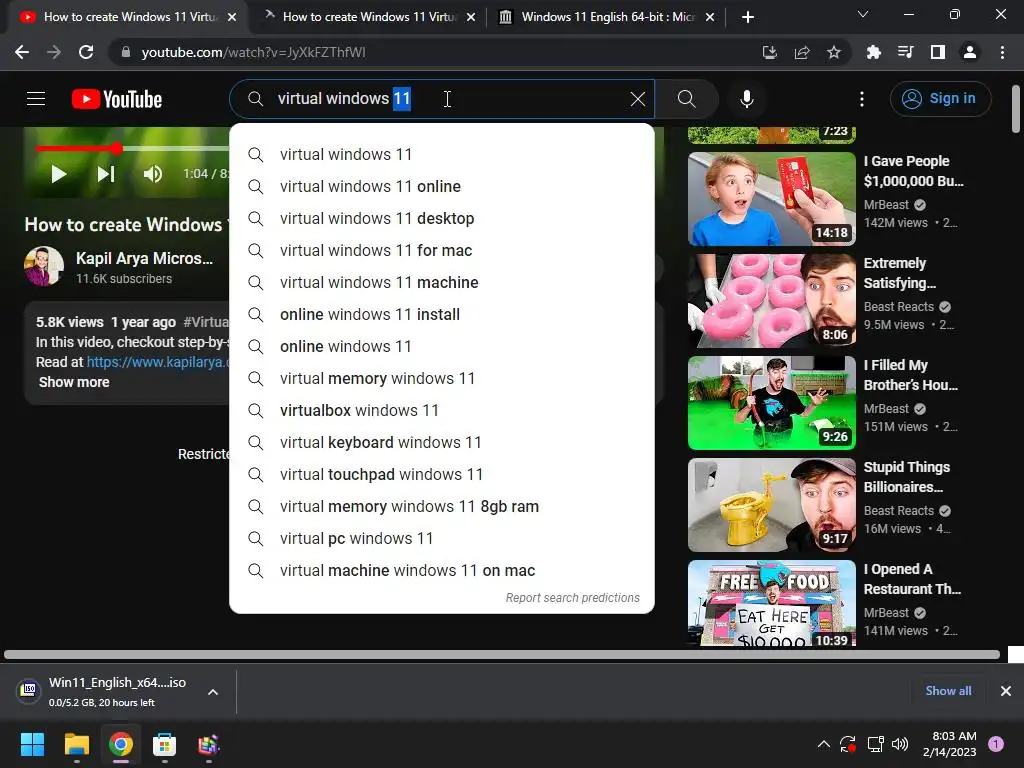Open the share this page icon
This screenshot has width=1024, height=768.
point(801,52)
